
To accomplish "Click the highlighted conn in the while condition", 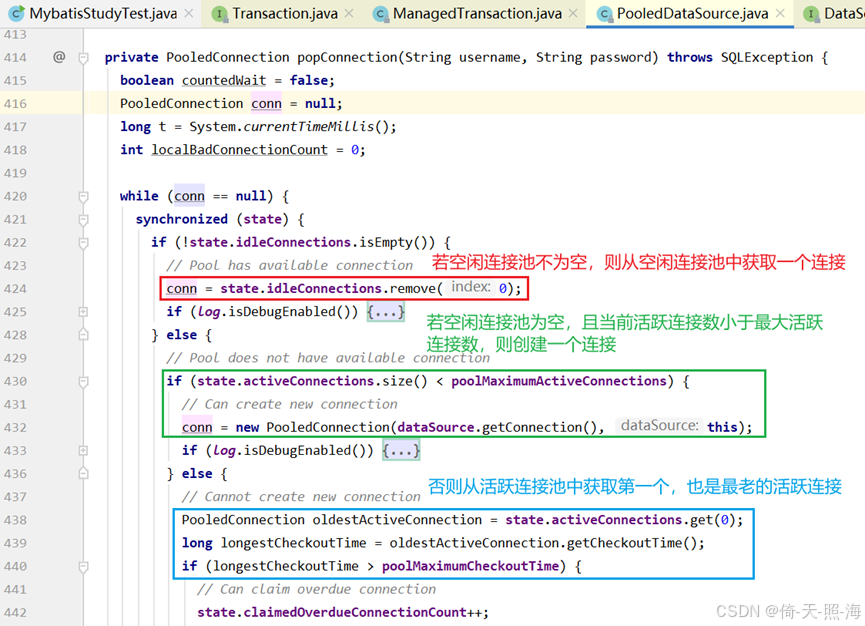I will (x=189, y=196).
